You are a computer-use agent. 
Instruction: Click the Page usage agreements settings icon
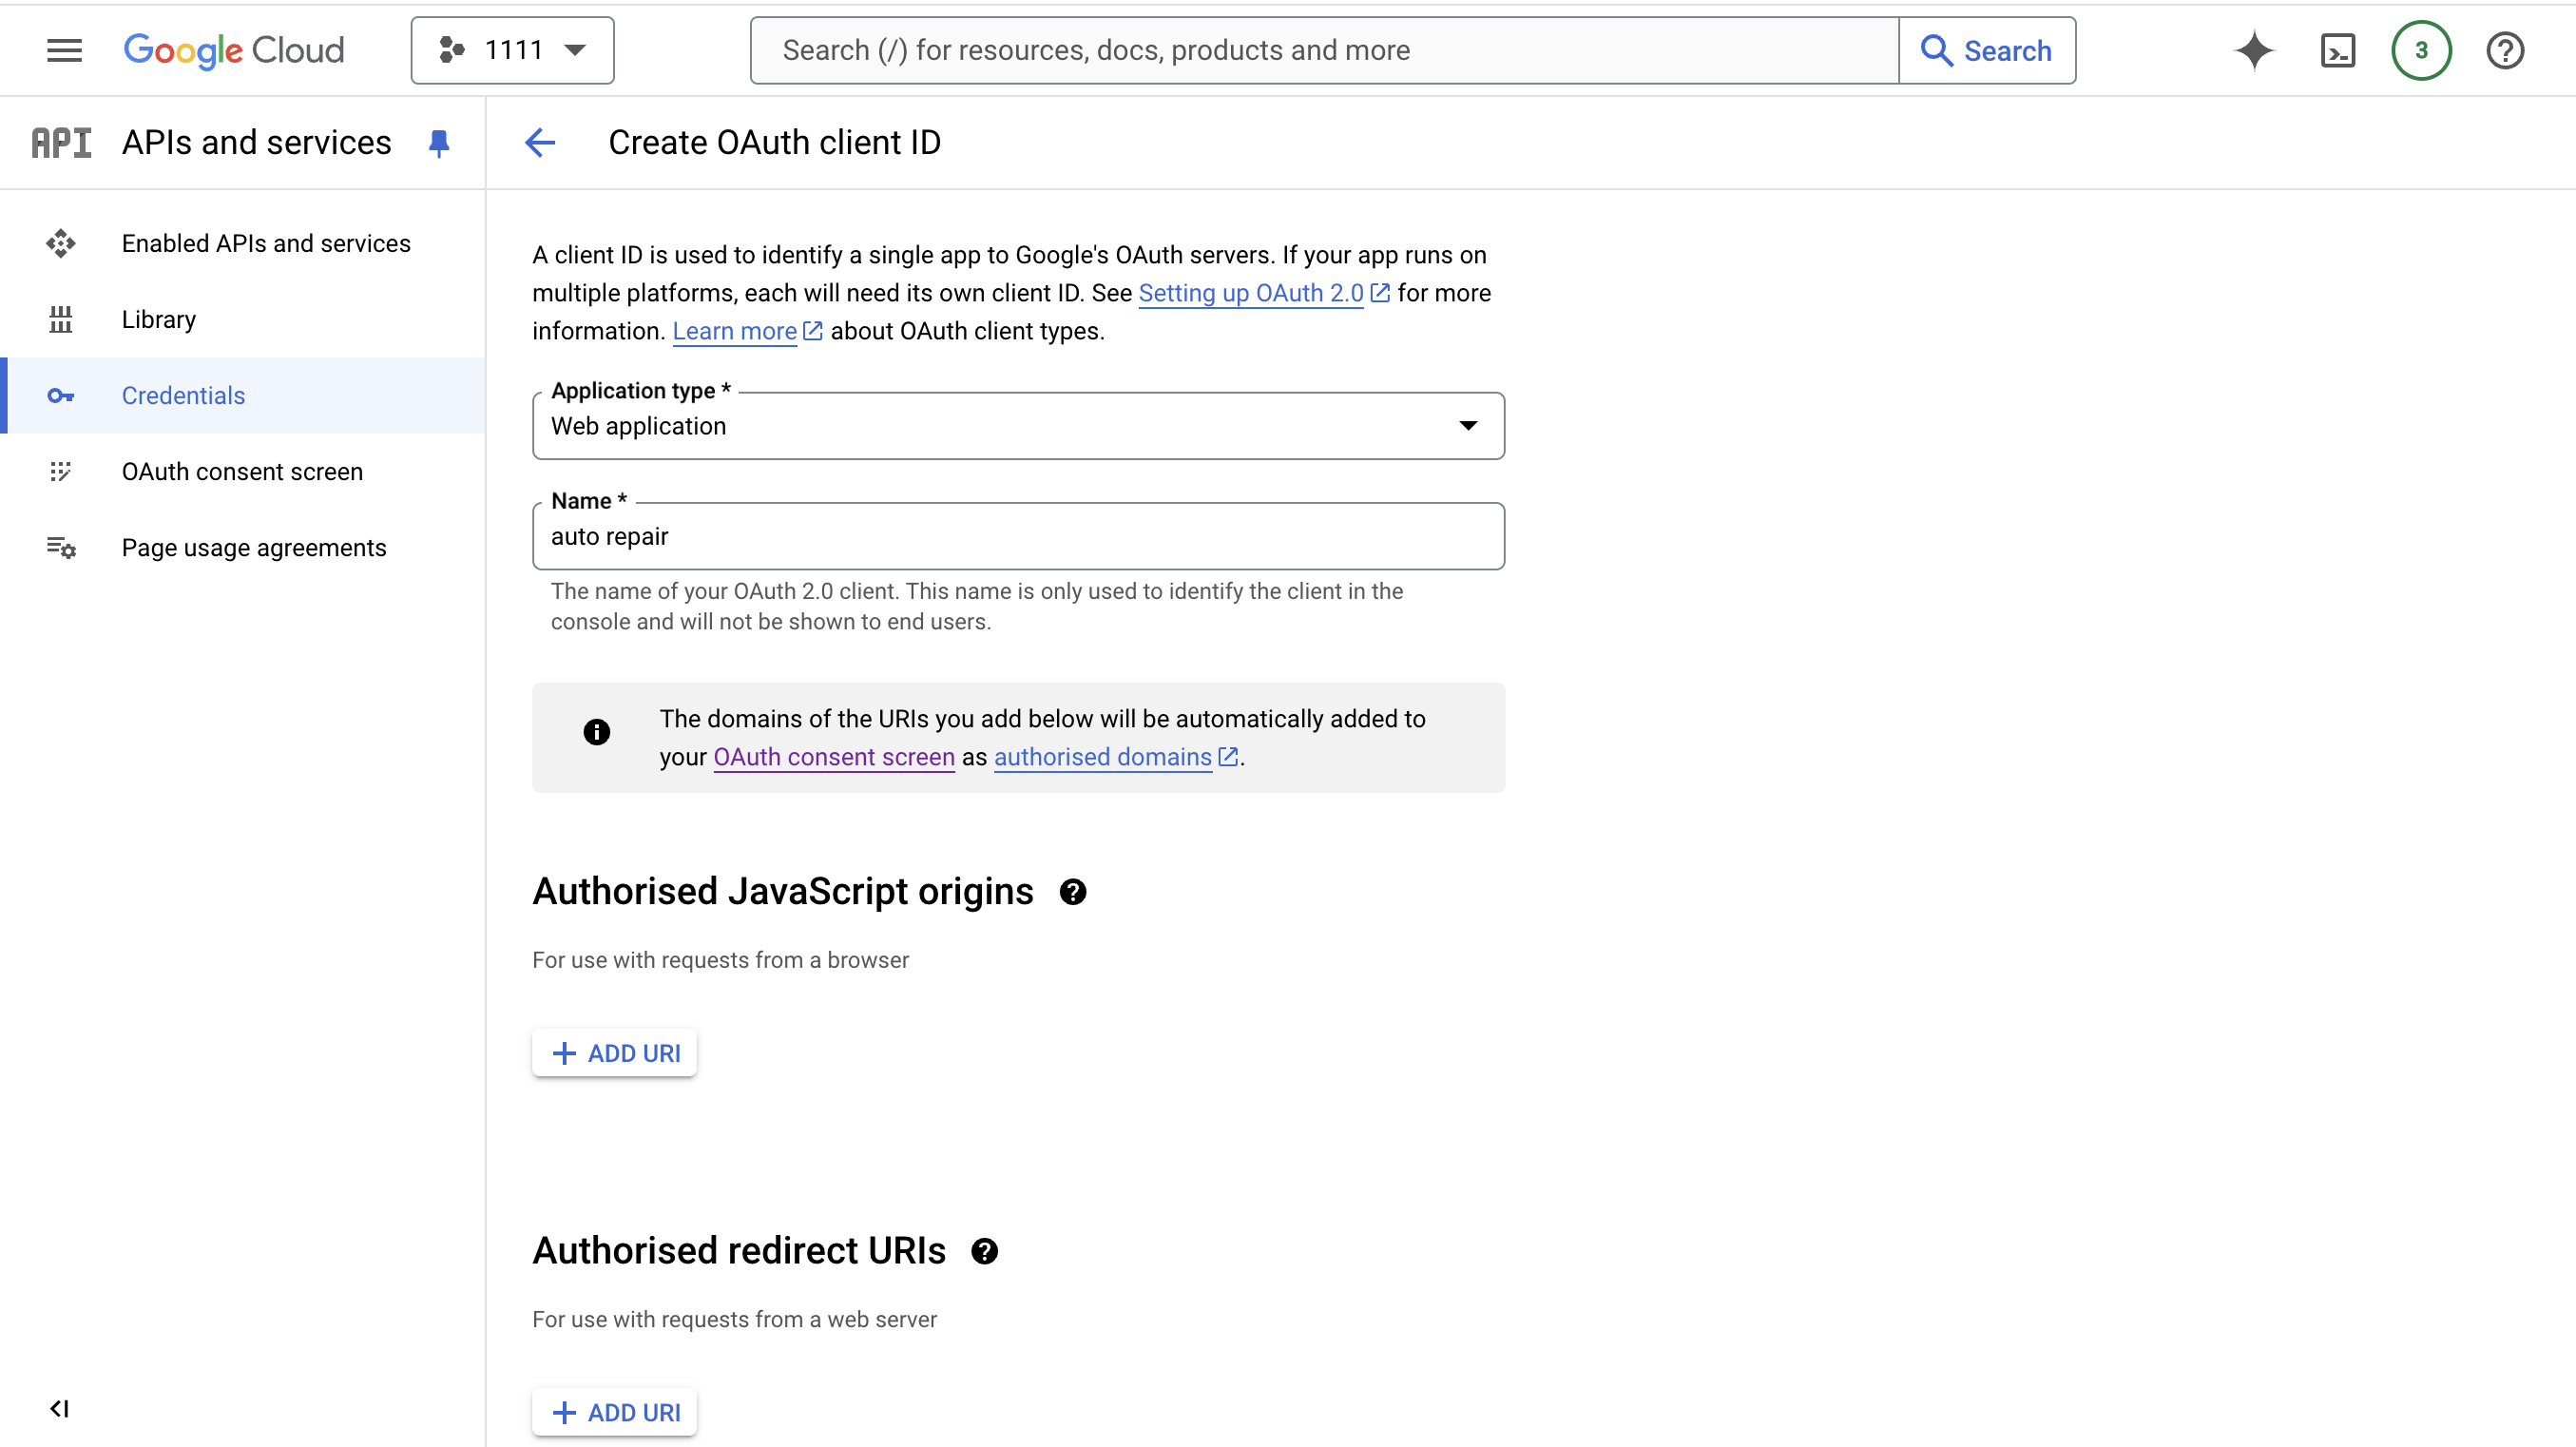point(61,547)
